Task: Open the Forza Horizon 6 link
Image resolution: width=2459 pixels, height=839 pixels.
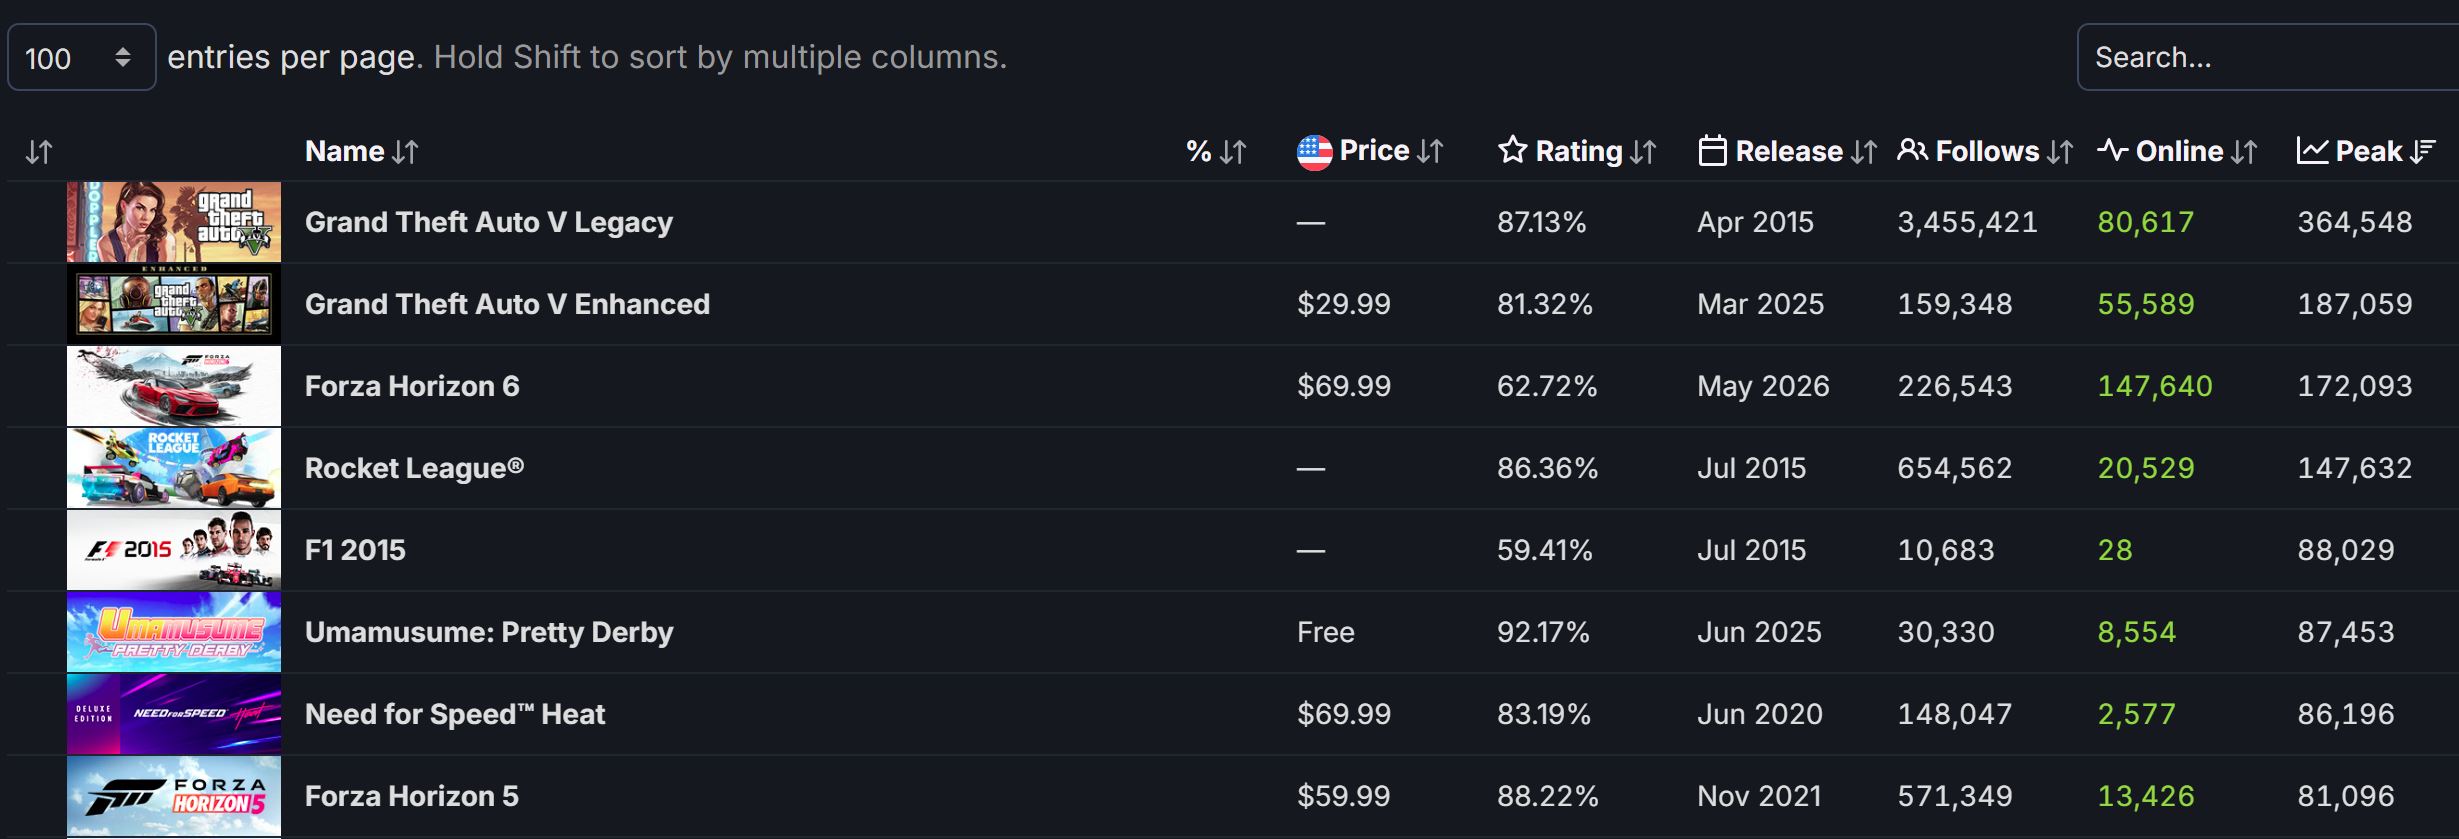Action: pos(412,386)
